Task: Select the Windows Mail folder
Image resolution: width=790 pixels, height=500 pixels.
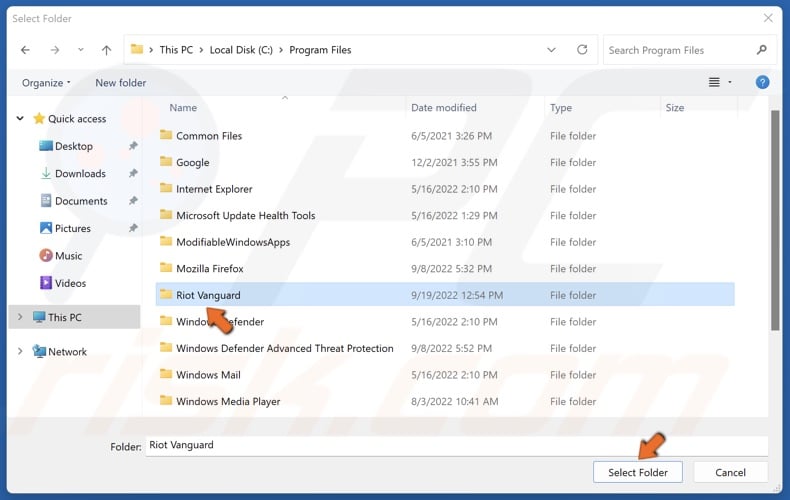Action: (x=445, y=375)
